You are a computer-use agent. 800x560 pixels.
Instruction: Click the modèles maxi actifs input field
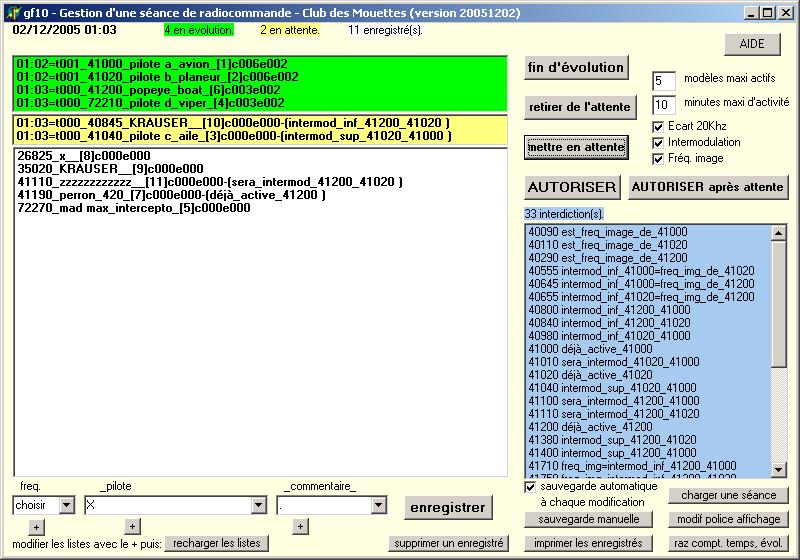pyautogui.click(x=664, y=81)
